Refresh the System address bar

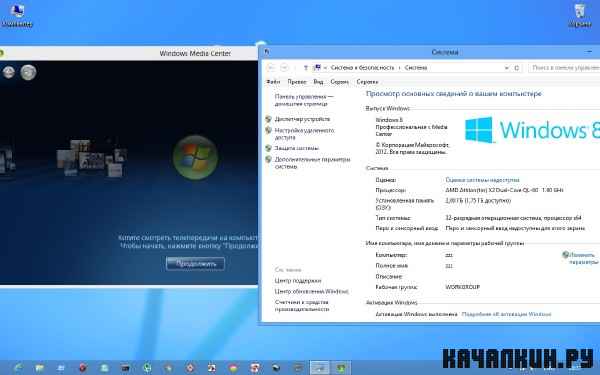point(516,68)
